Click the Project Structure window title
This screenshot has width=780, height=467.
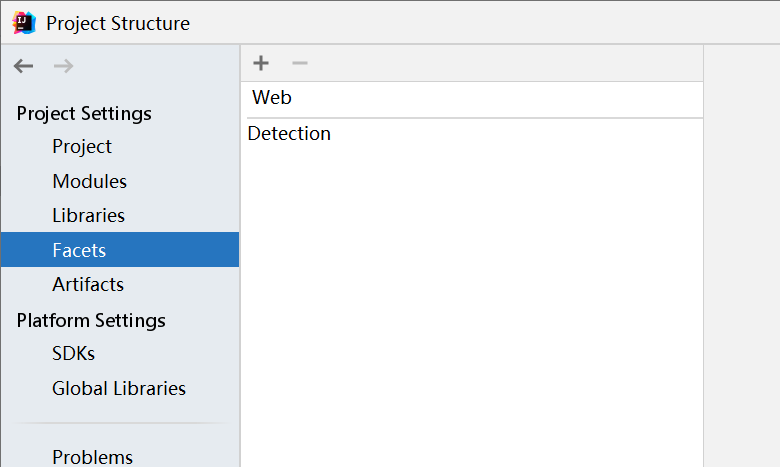click(x=118, y=23)
